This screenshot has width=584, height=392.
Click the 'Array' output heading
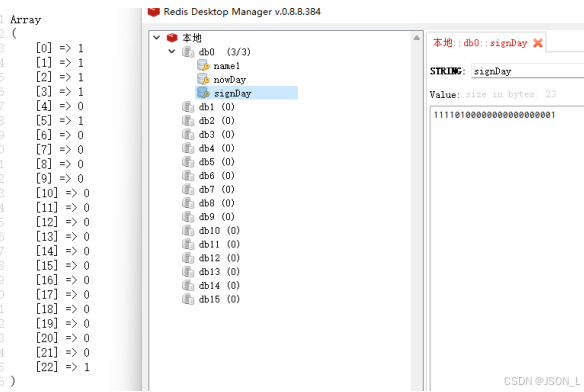[x=26, y=20]
